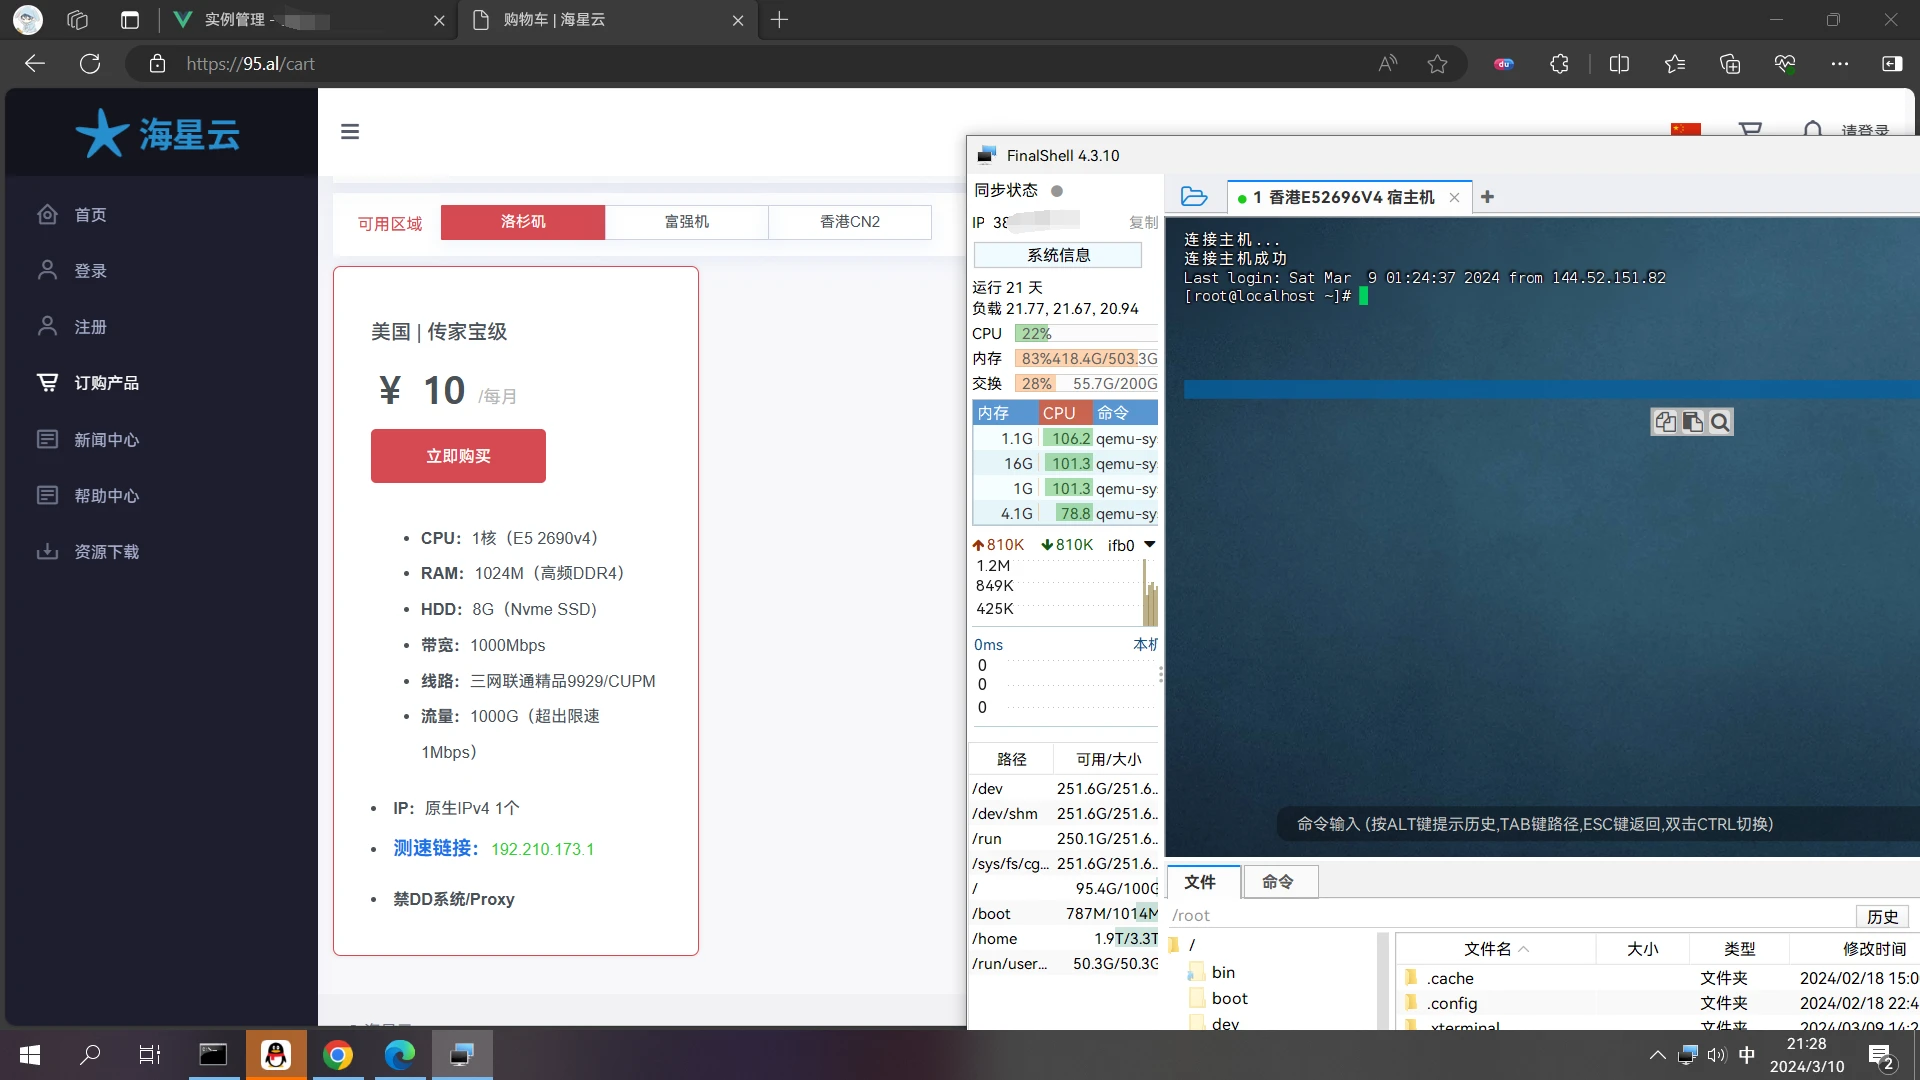Click the 系统信息 button in FinalShell

1058,255
